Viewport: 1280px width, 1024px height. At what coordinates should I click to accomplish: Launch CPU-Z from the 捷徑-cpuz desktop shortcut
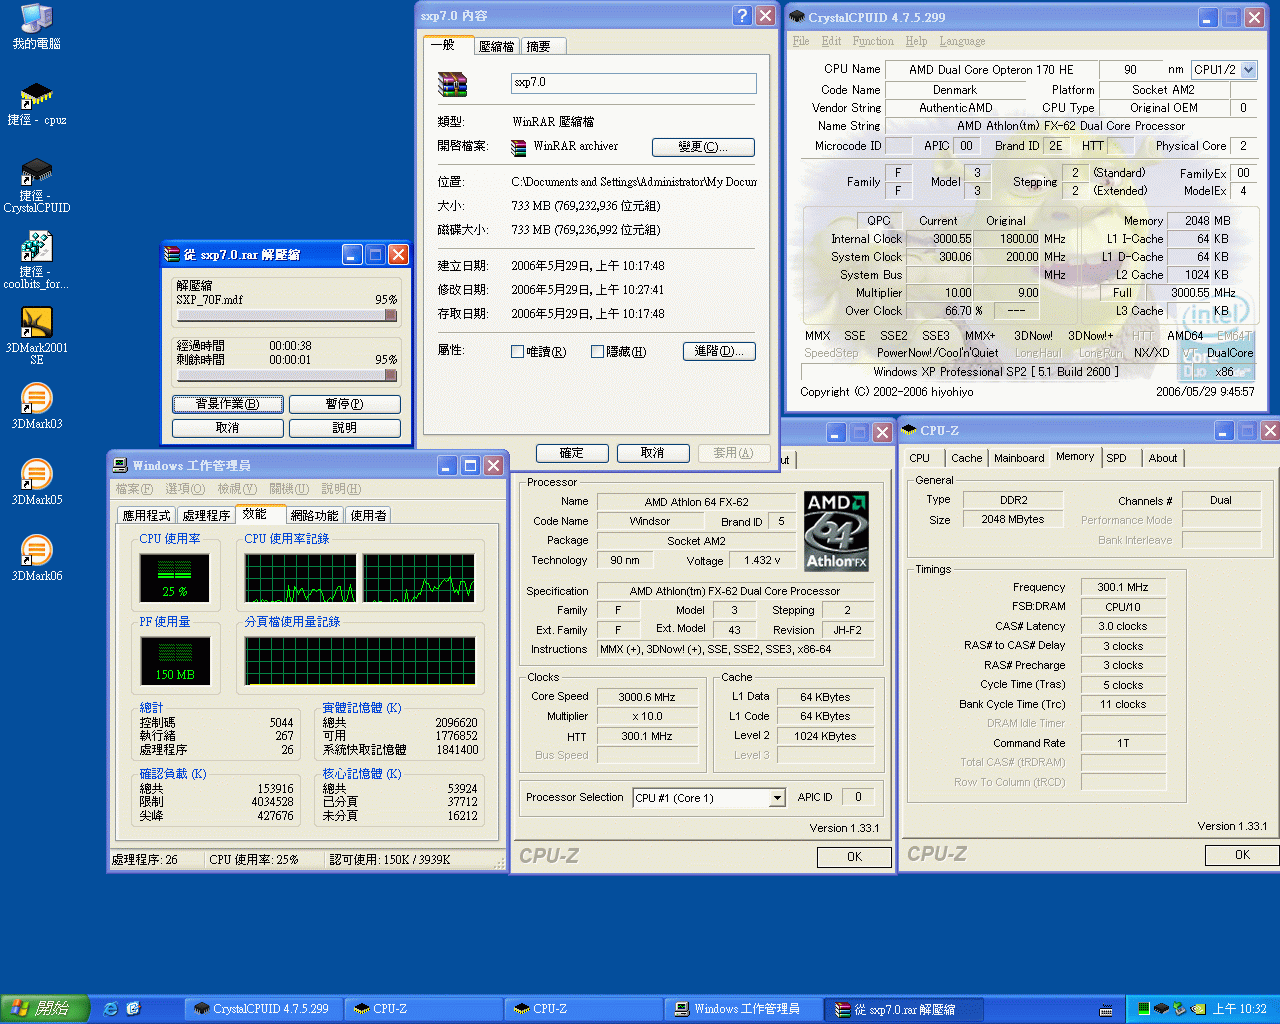[x=36, y=95]
